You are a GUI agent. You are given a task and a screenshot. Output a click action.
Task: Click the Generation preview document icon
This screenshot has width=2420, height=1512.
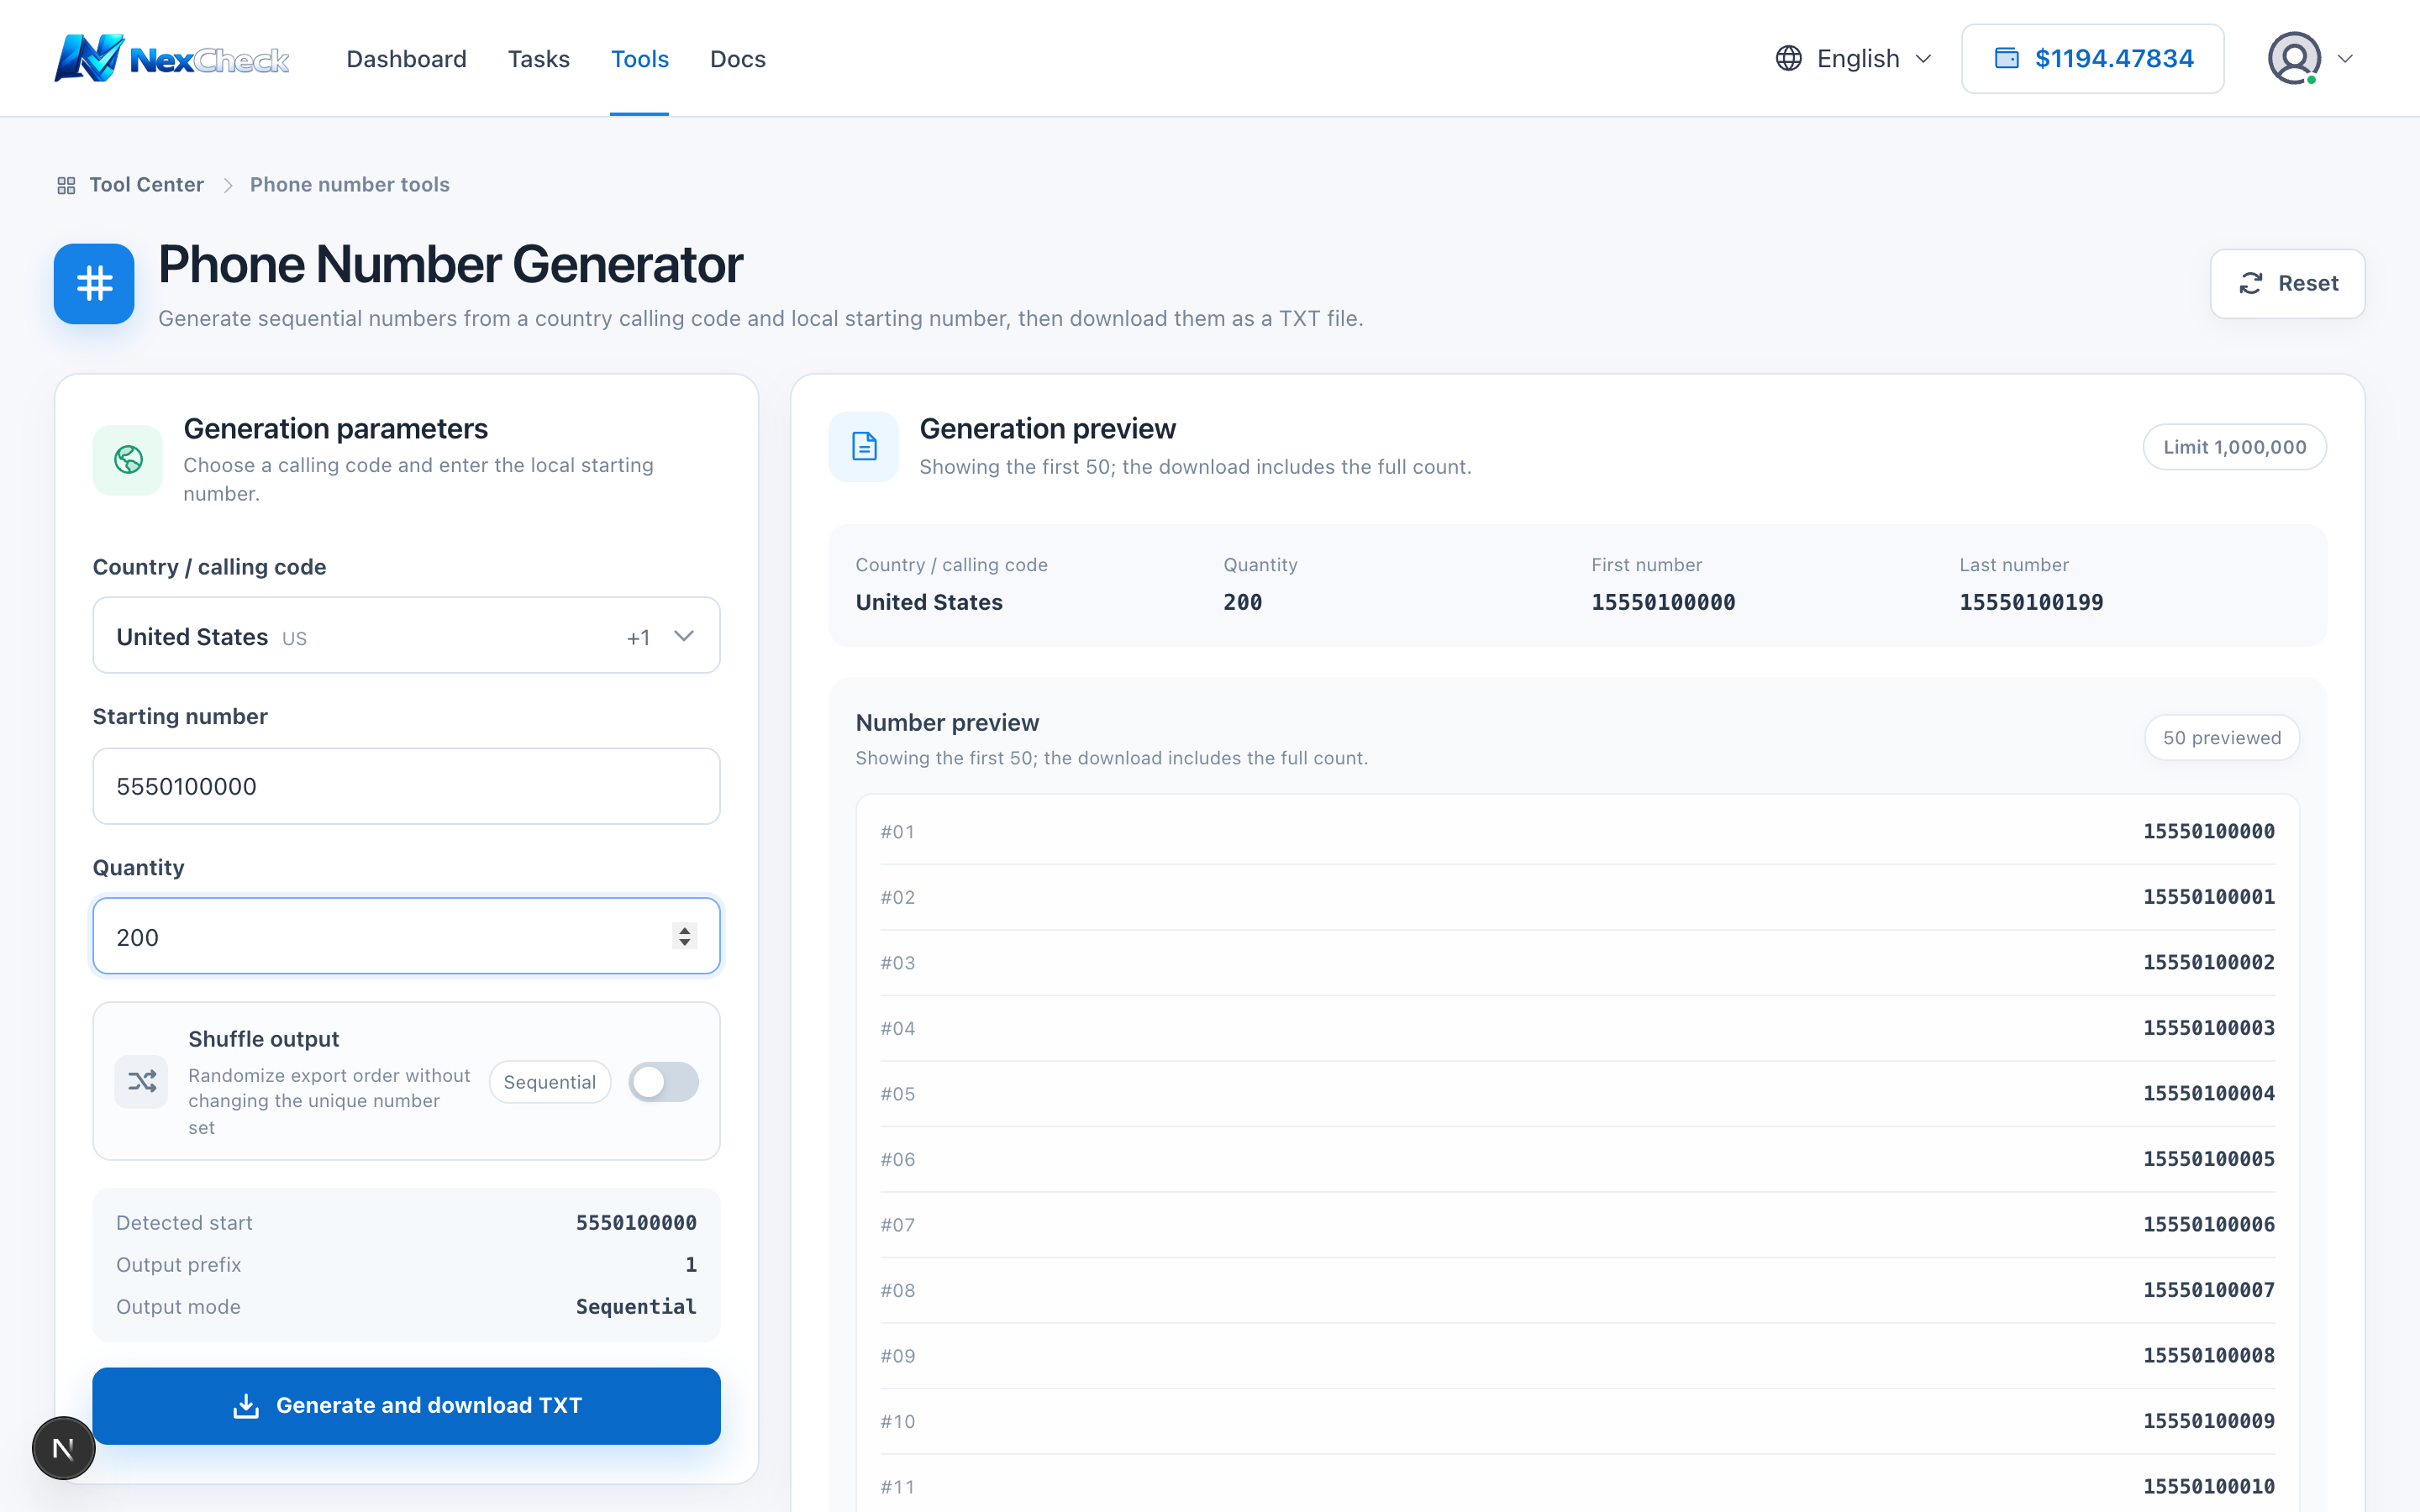[x=864, y=446]
